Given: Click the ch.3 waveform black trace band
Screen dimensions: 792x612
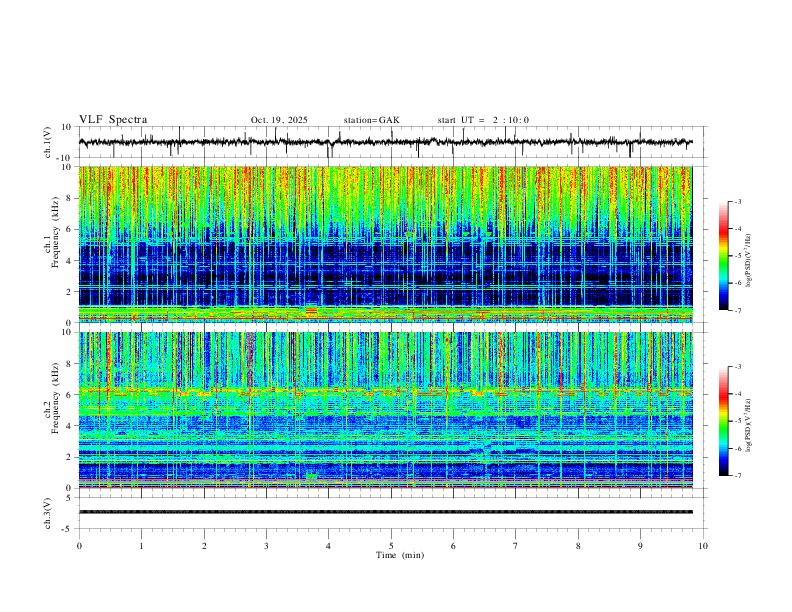Looking at the screenshot, I should (x=385, y=512).
